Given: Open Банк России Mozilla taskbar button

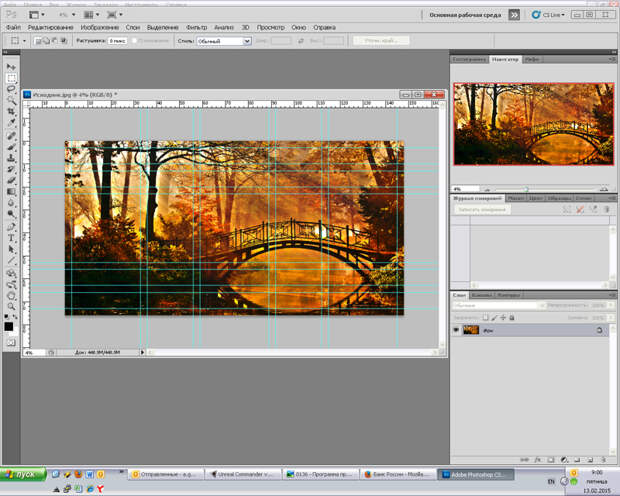Looking at the screenshot, I should coord(398,474).
